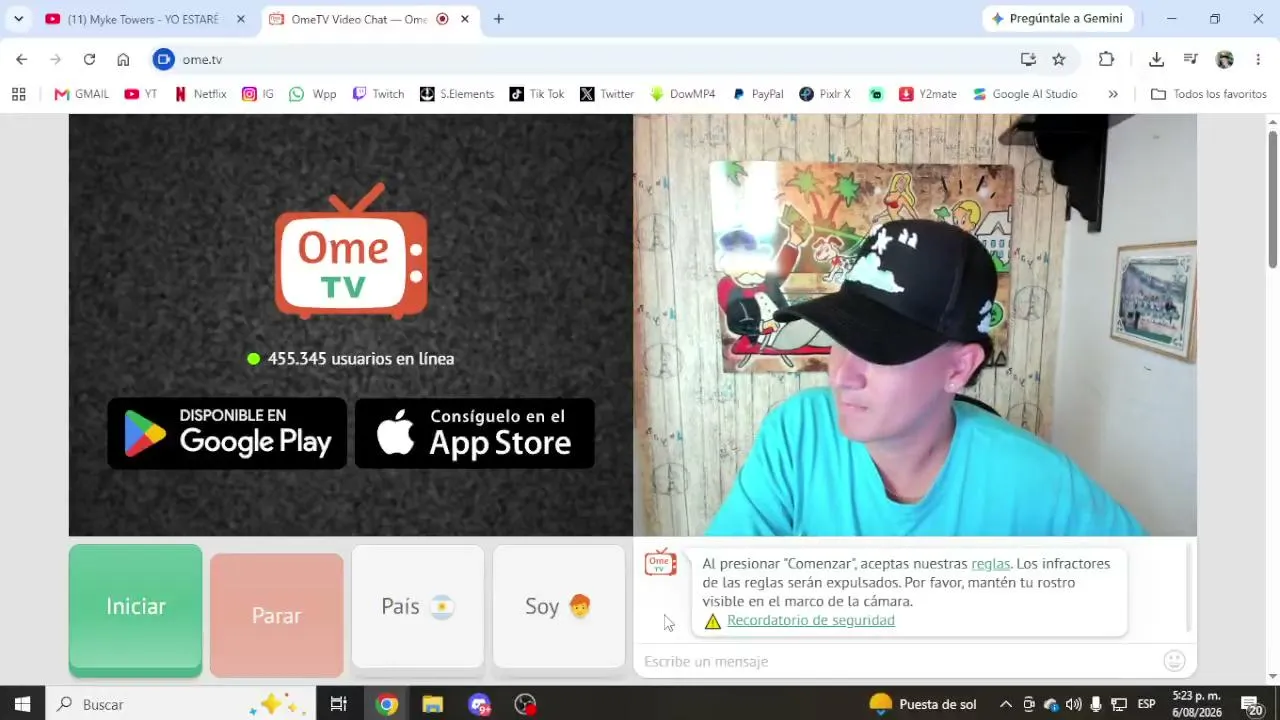Open the GMAIL bookmark
This screenshot has width=1280, height=720.
click(x=81, y=94)
